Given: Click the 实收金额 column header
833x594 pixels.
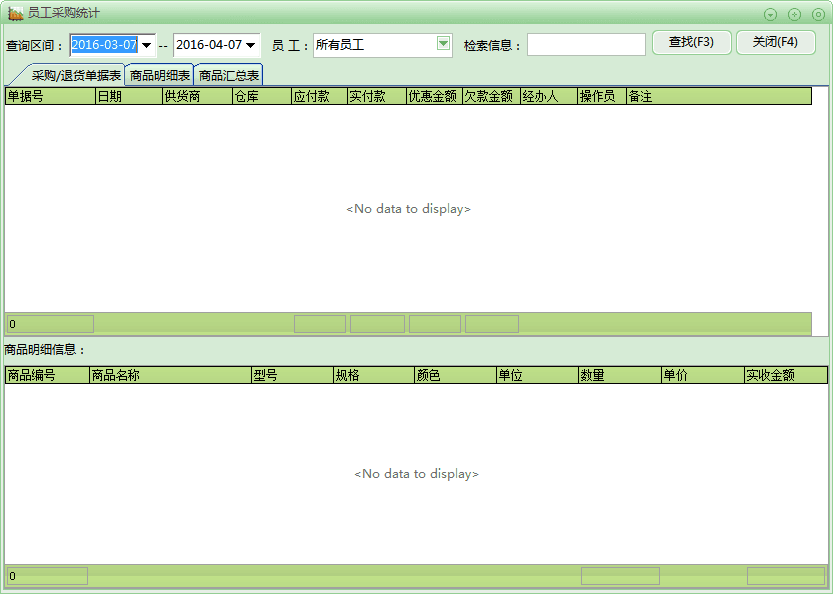Looking at the screenshot, I should click(785, 375).
